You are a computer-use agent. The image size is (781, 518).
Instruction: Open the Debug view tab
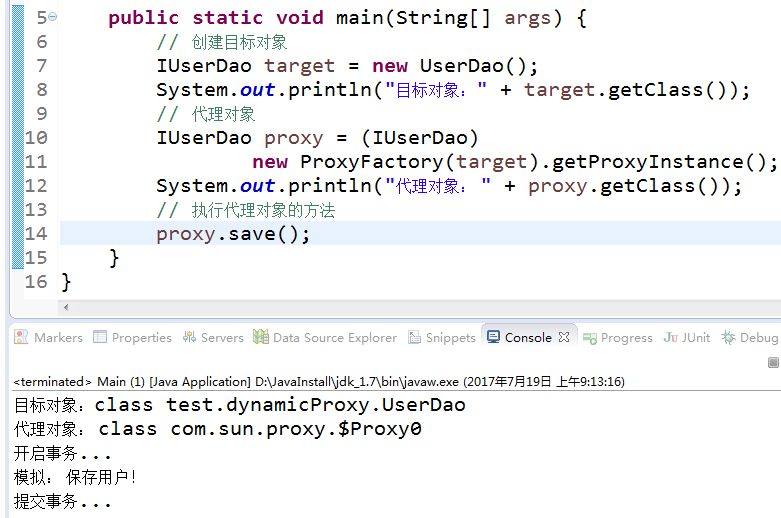click(x=750, y=337)
